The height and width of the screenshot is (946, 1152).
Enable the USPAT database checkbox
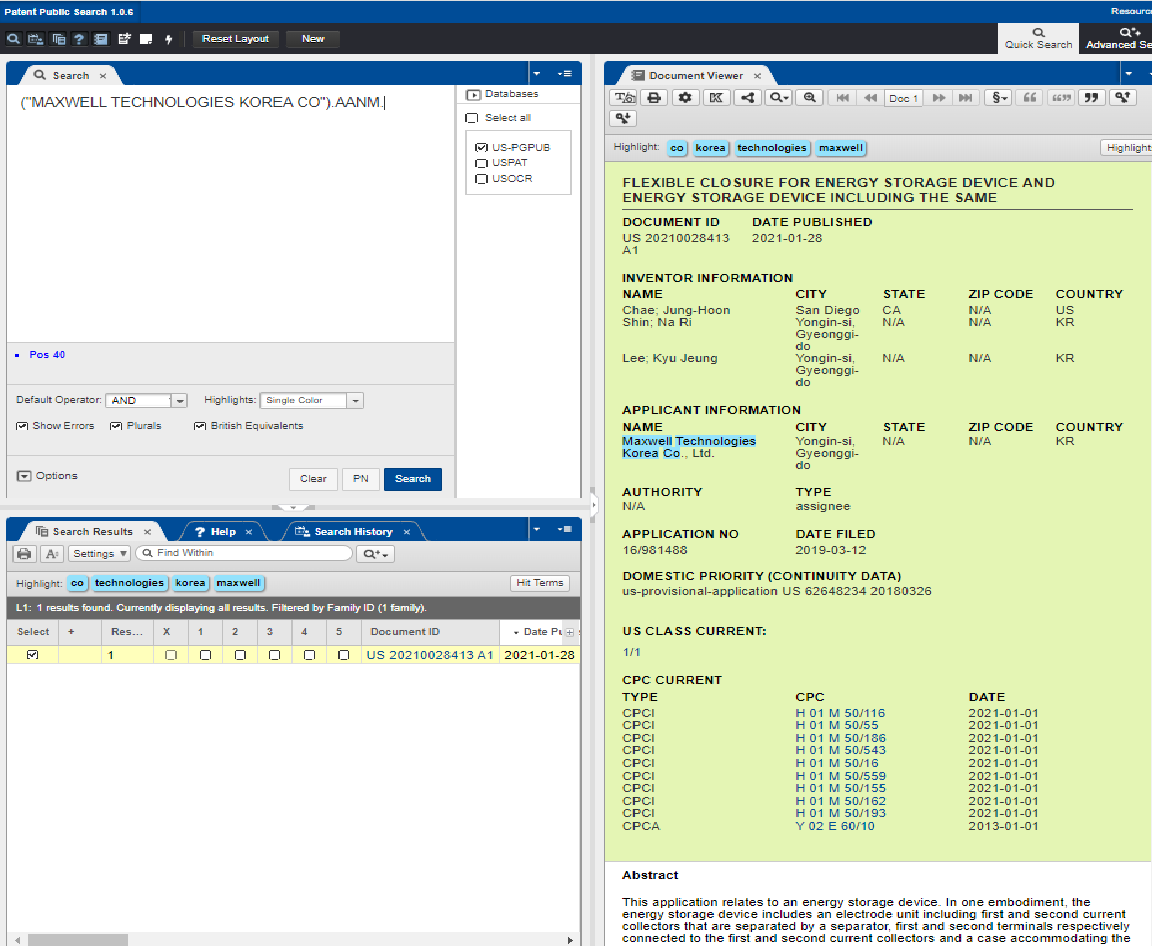481,163
